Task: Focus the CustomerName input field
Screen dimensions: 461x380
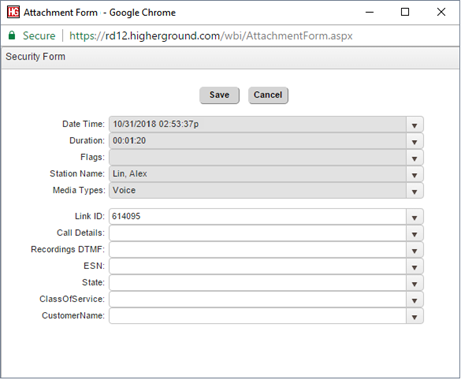Action: 258,316
